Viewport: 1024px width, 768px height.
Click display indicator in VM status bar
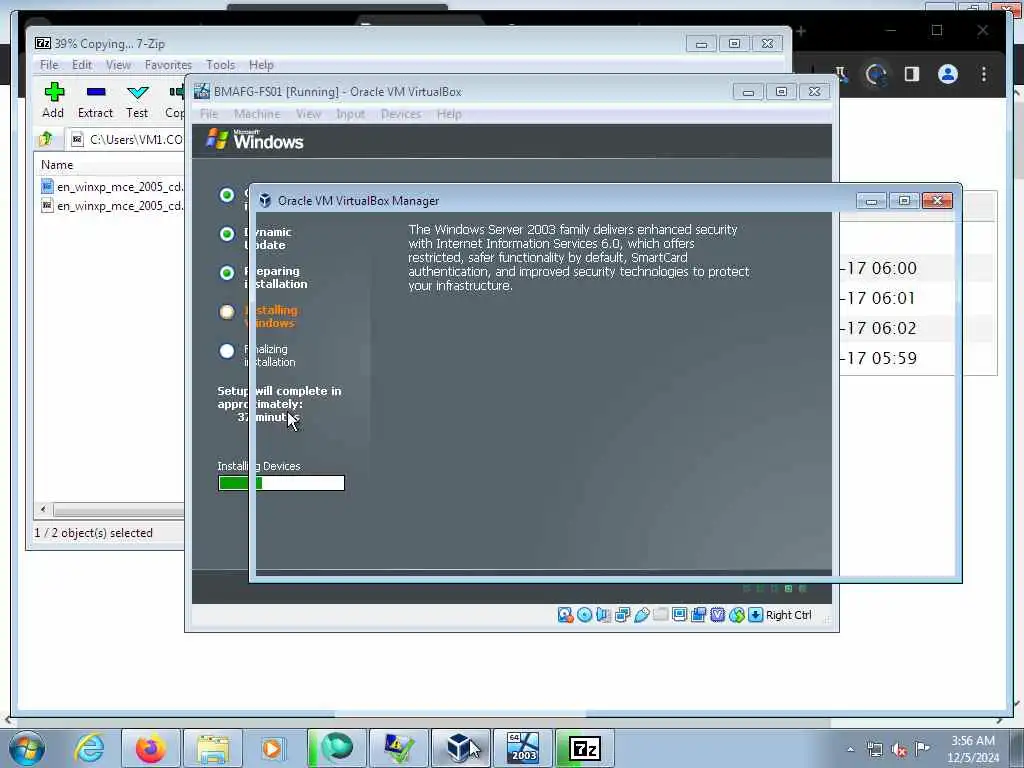(x=679, y=615)
